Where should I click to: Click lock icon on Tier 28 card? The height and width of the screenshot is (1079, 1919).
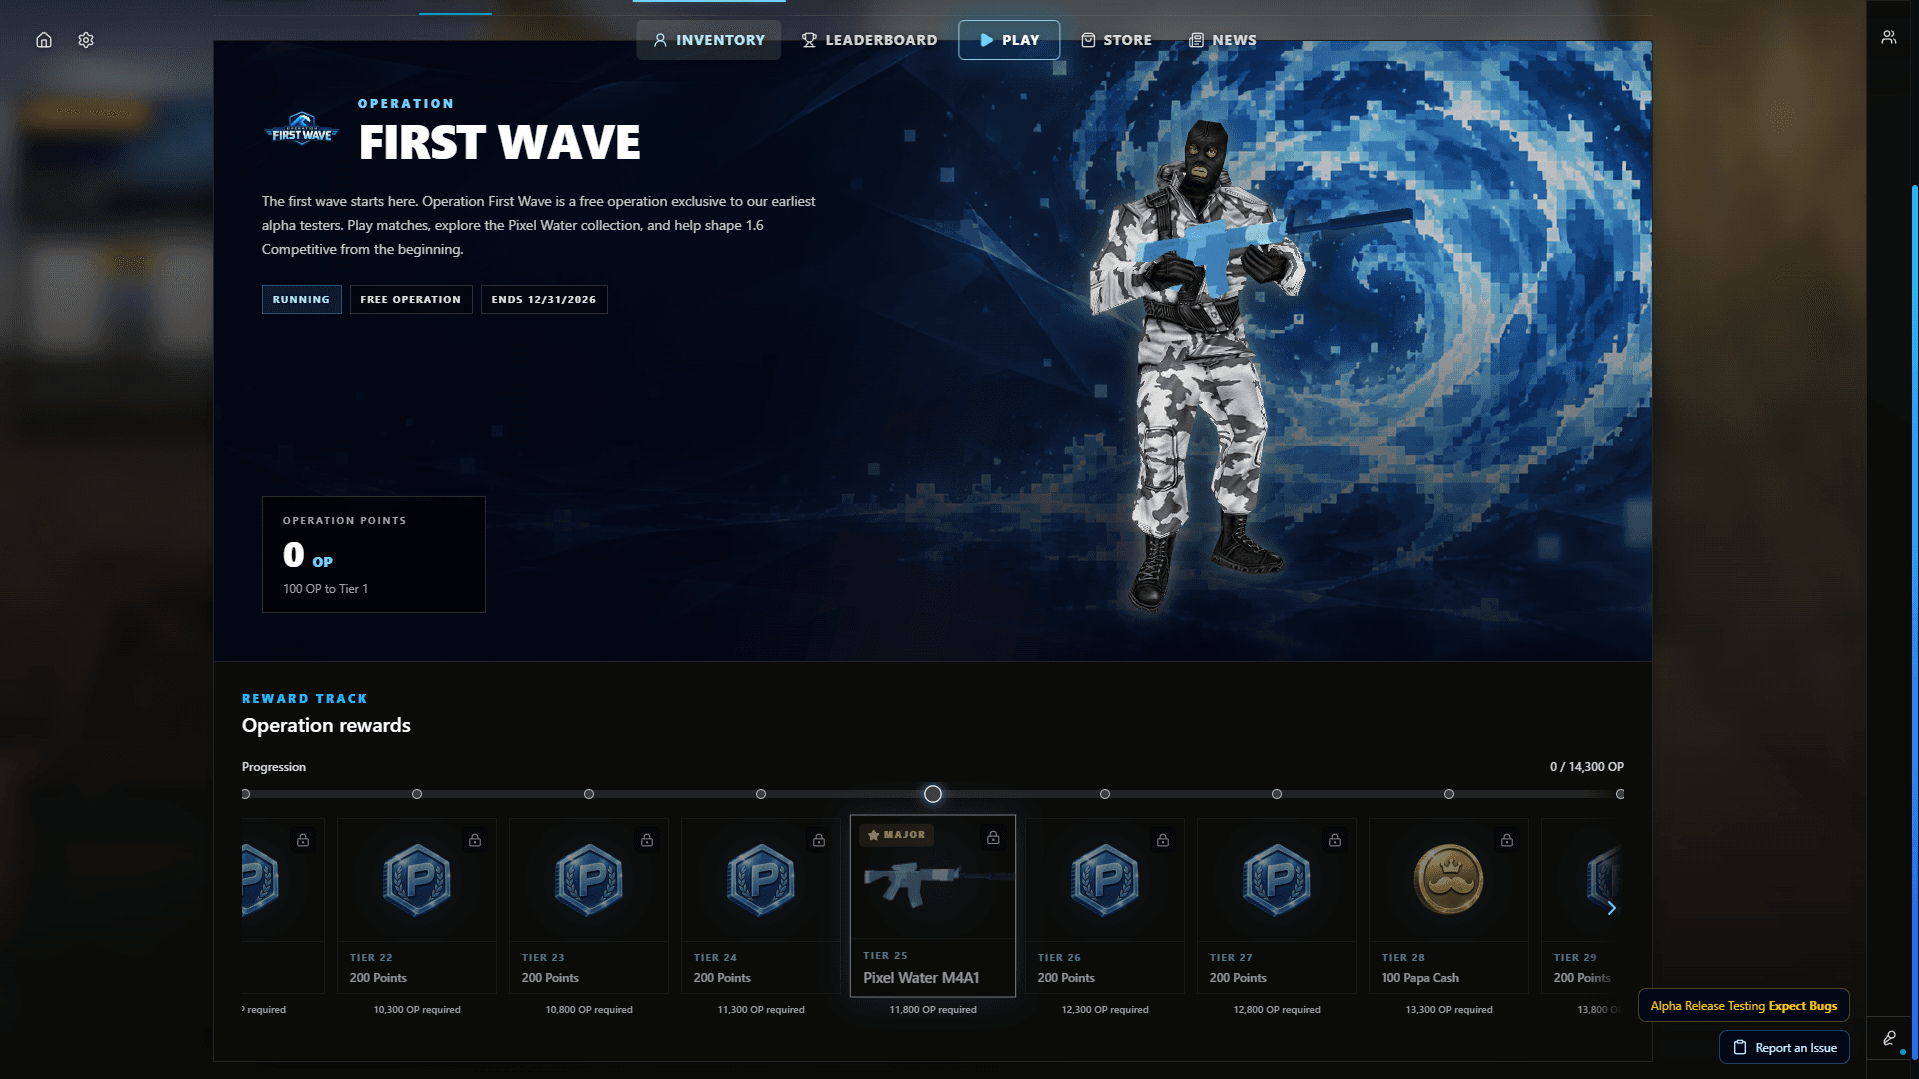point(1507,840)
